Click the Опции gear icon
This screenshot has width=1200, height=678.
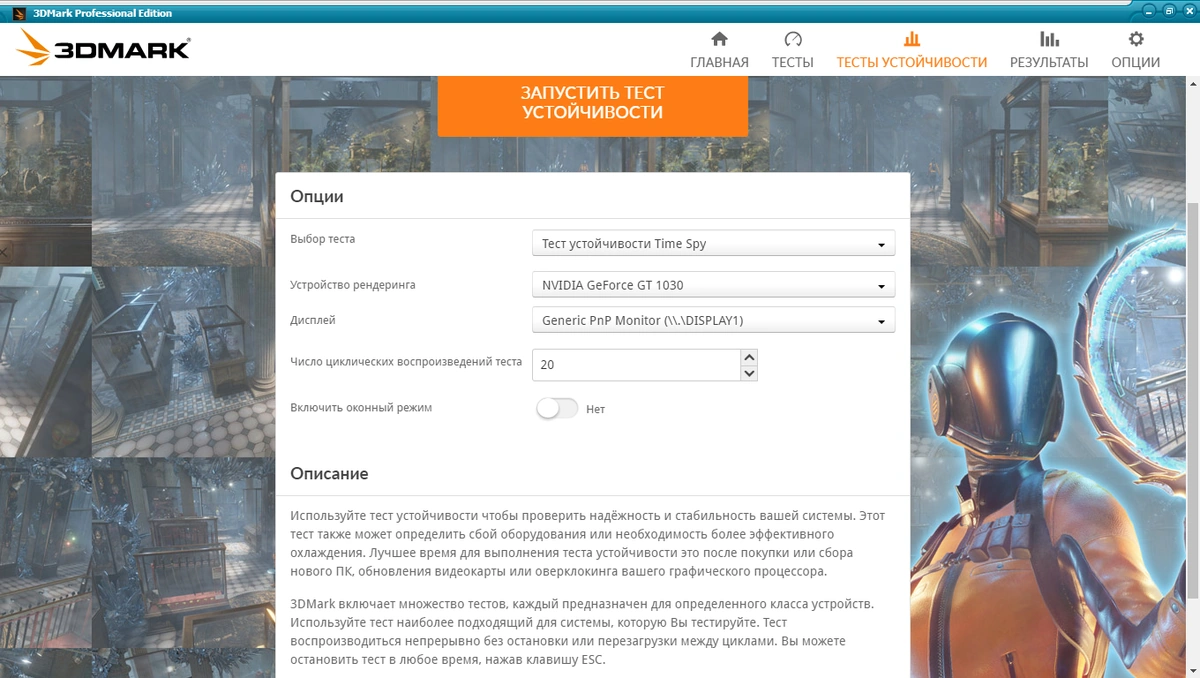[x=1136, y=39]
